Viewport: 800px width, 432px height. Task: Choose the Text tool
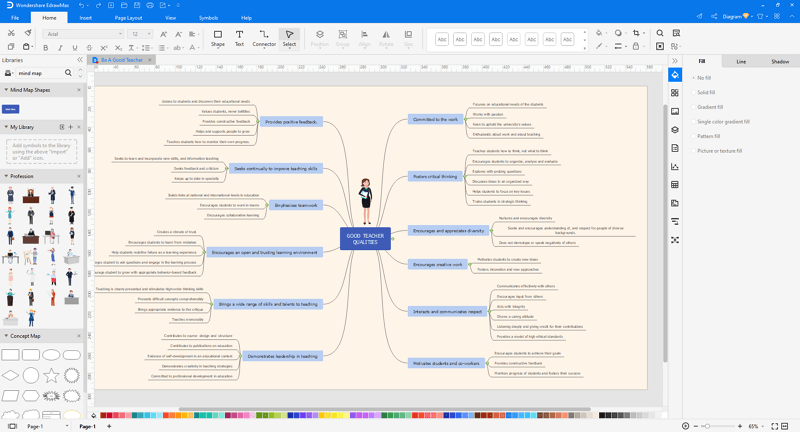[x=239, y=38]
